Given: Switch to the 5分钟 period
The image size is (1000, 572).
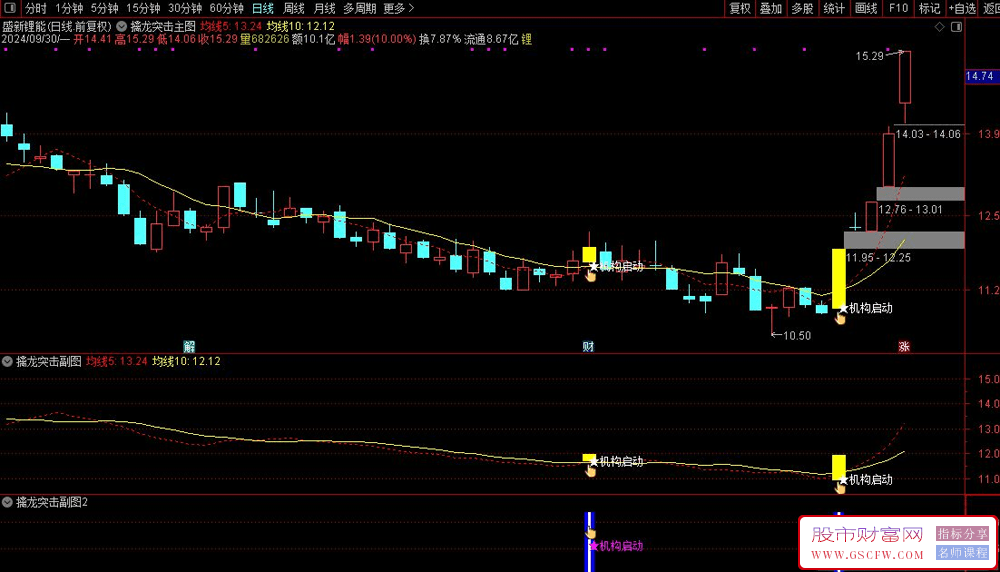Looking at the screenshot, I should (104, 8).
